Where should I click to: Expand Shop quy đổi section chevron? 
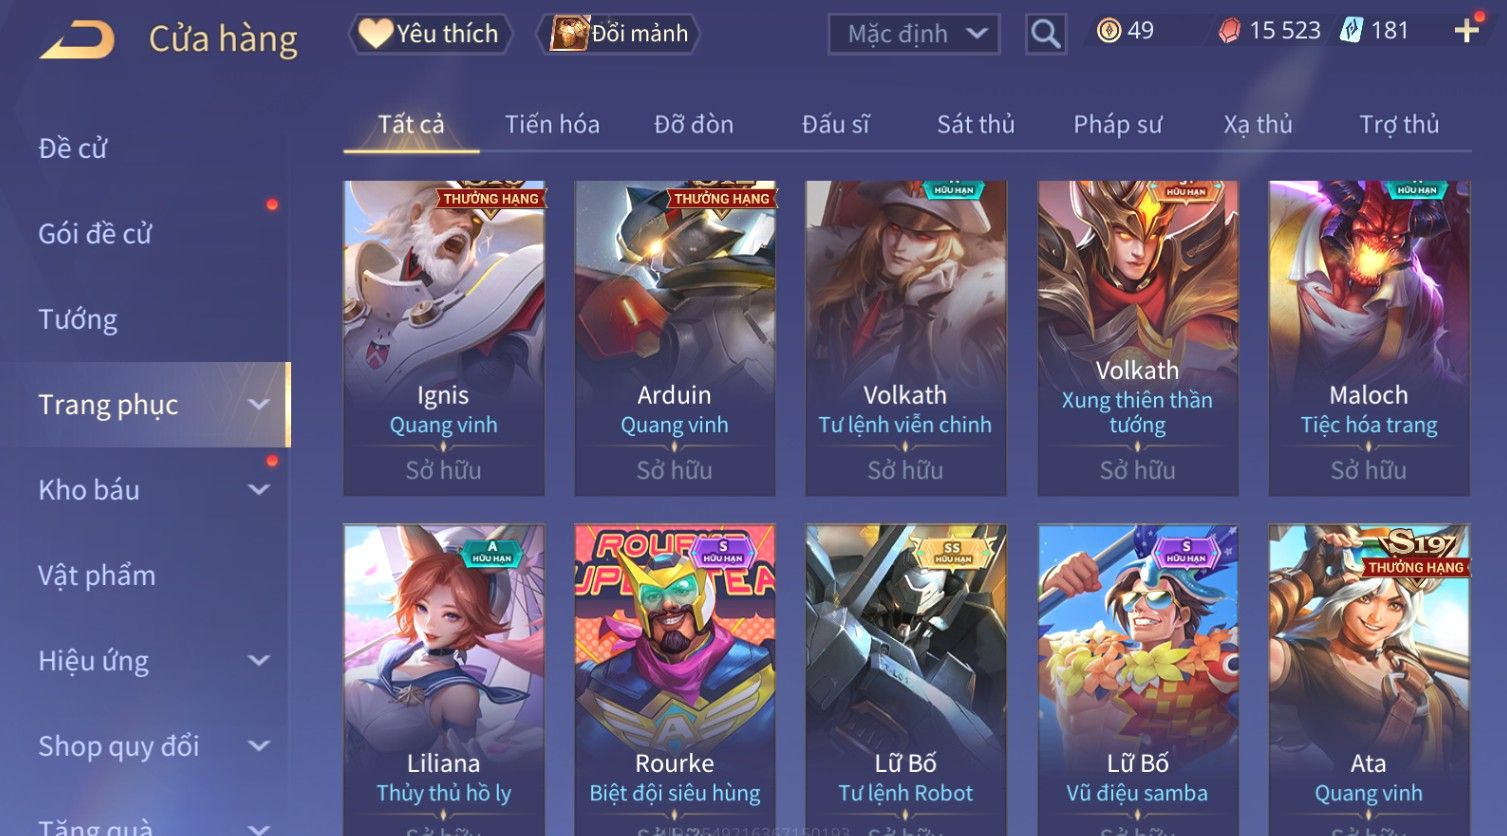pos(259,746)
